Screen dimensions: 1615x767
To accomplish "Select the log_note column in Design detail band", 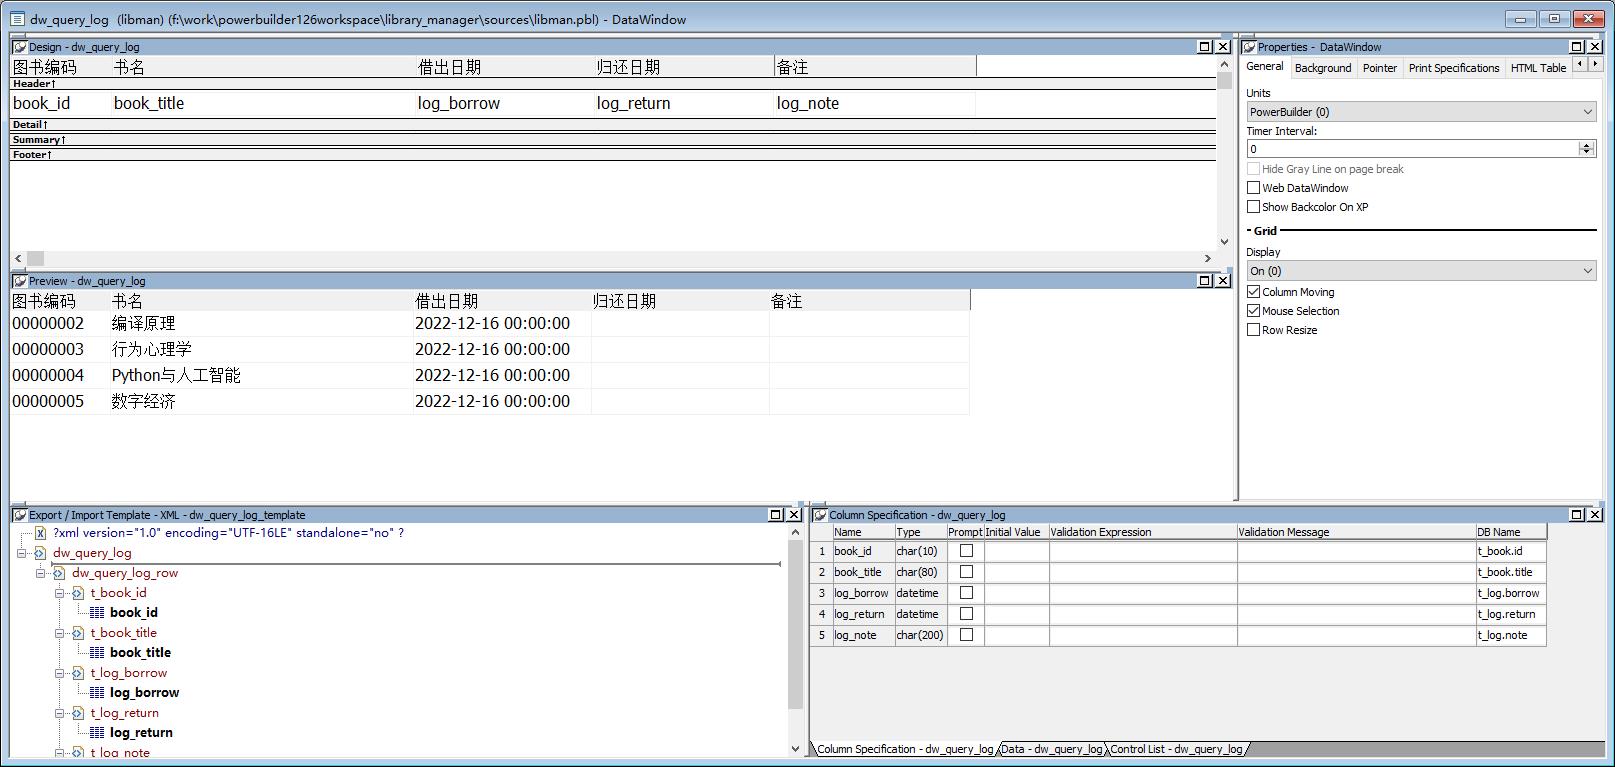I will (875, 103).
